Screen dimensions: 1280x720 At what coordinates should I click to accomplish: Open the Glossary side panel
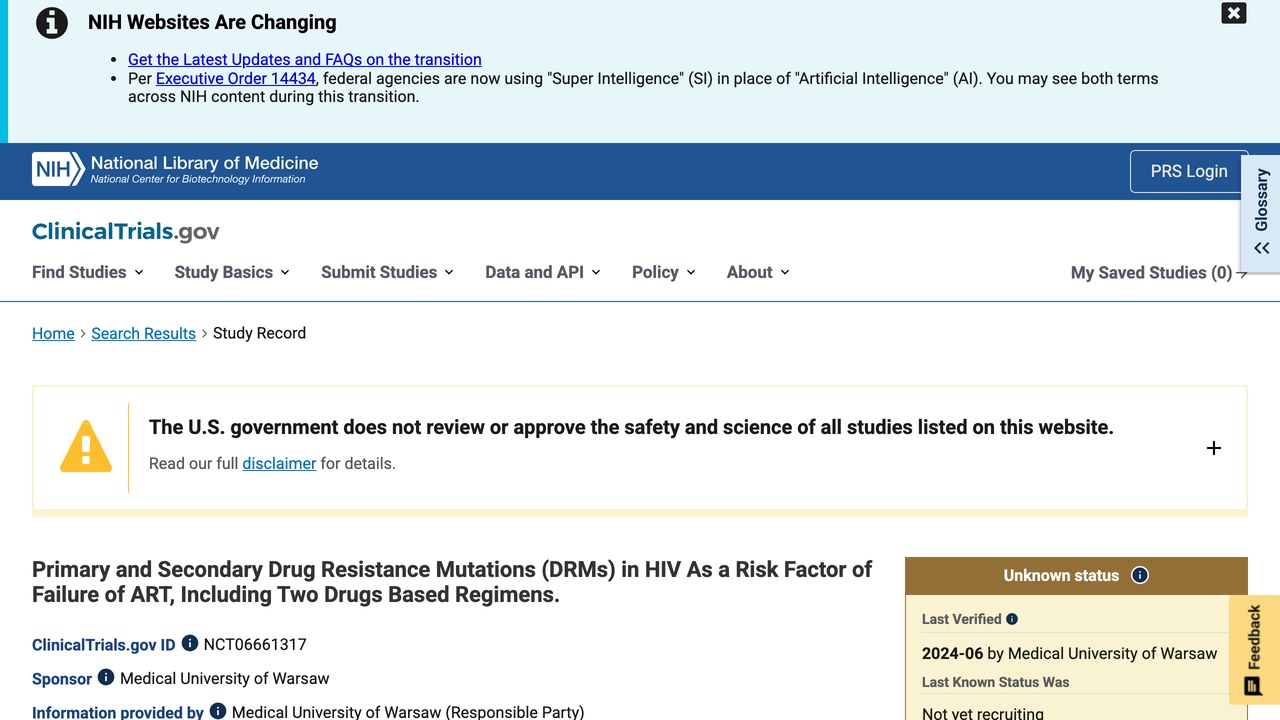(x=1261, y=213)
